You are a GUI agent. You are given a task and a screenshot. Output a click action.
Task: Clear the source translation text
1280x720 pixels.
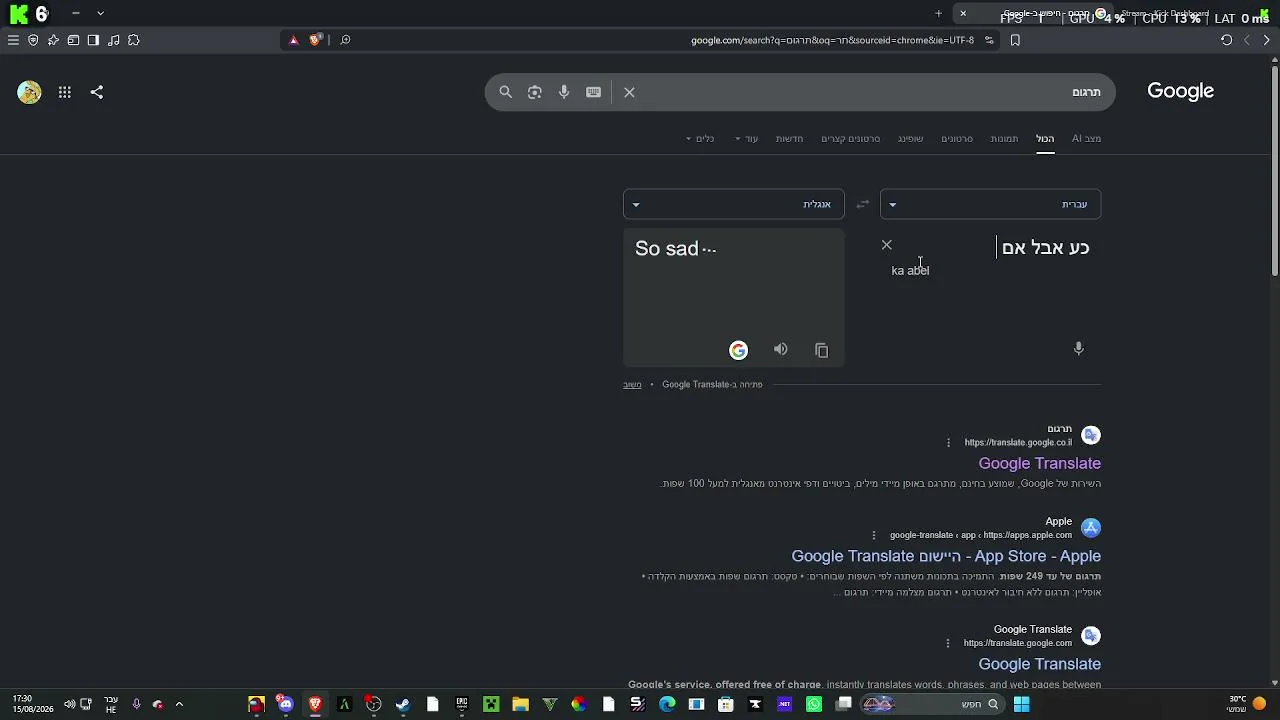pyautogui.click(x=886, y=245)
